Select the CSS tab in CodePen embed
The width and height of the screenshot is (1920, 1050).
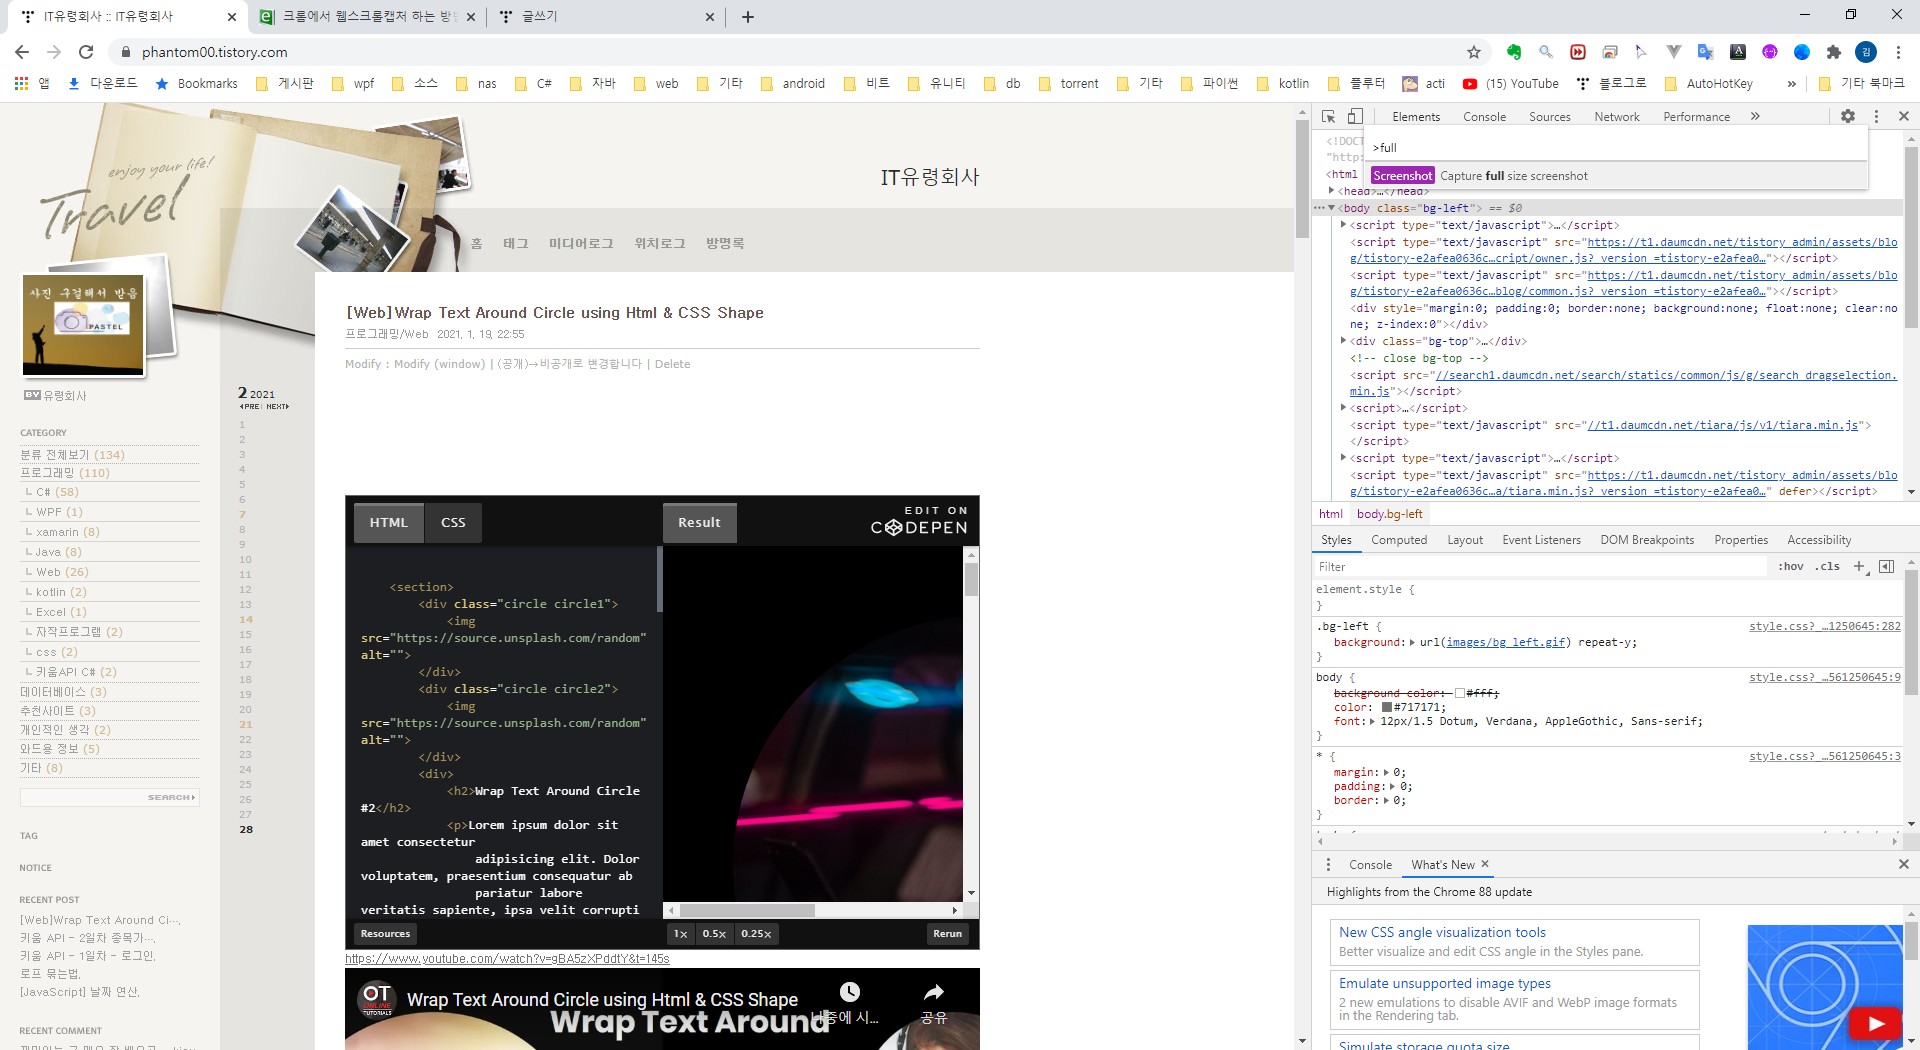coord(453,522)
